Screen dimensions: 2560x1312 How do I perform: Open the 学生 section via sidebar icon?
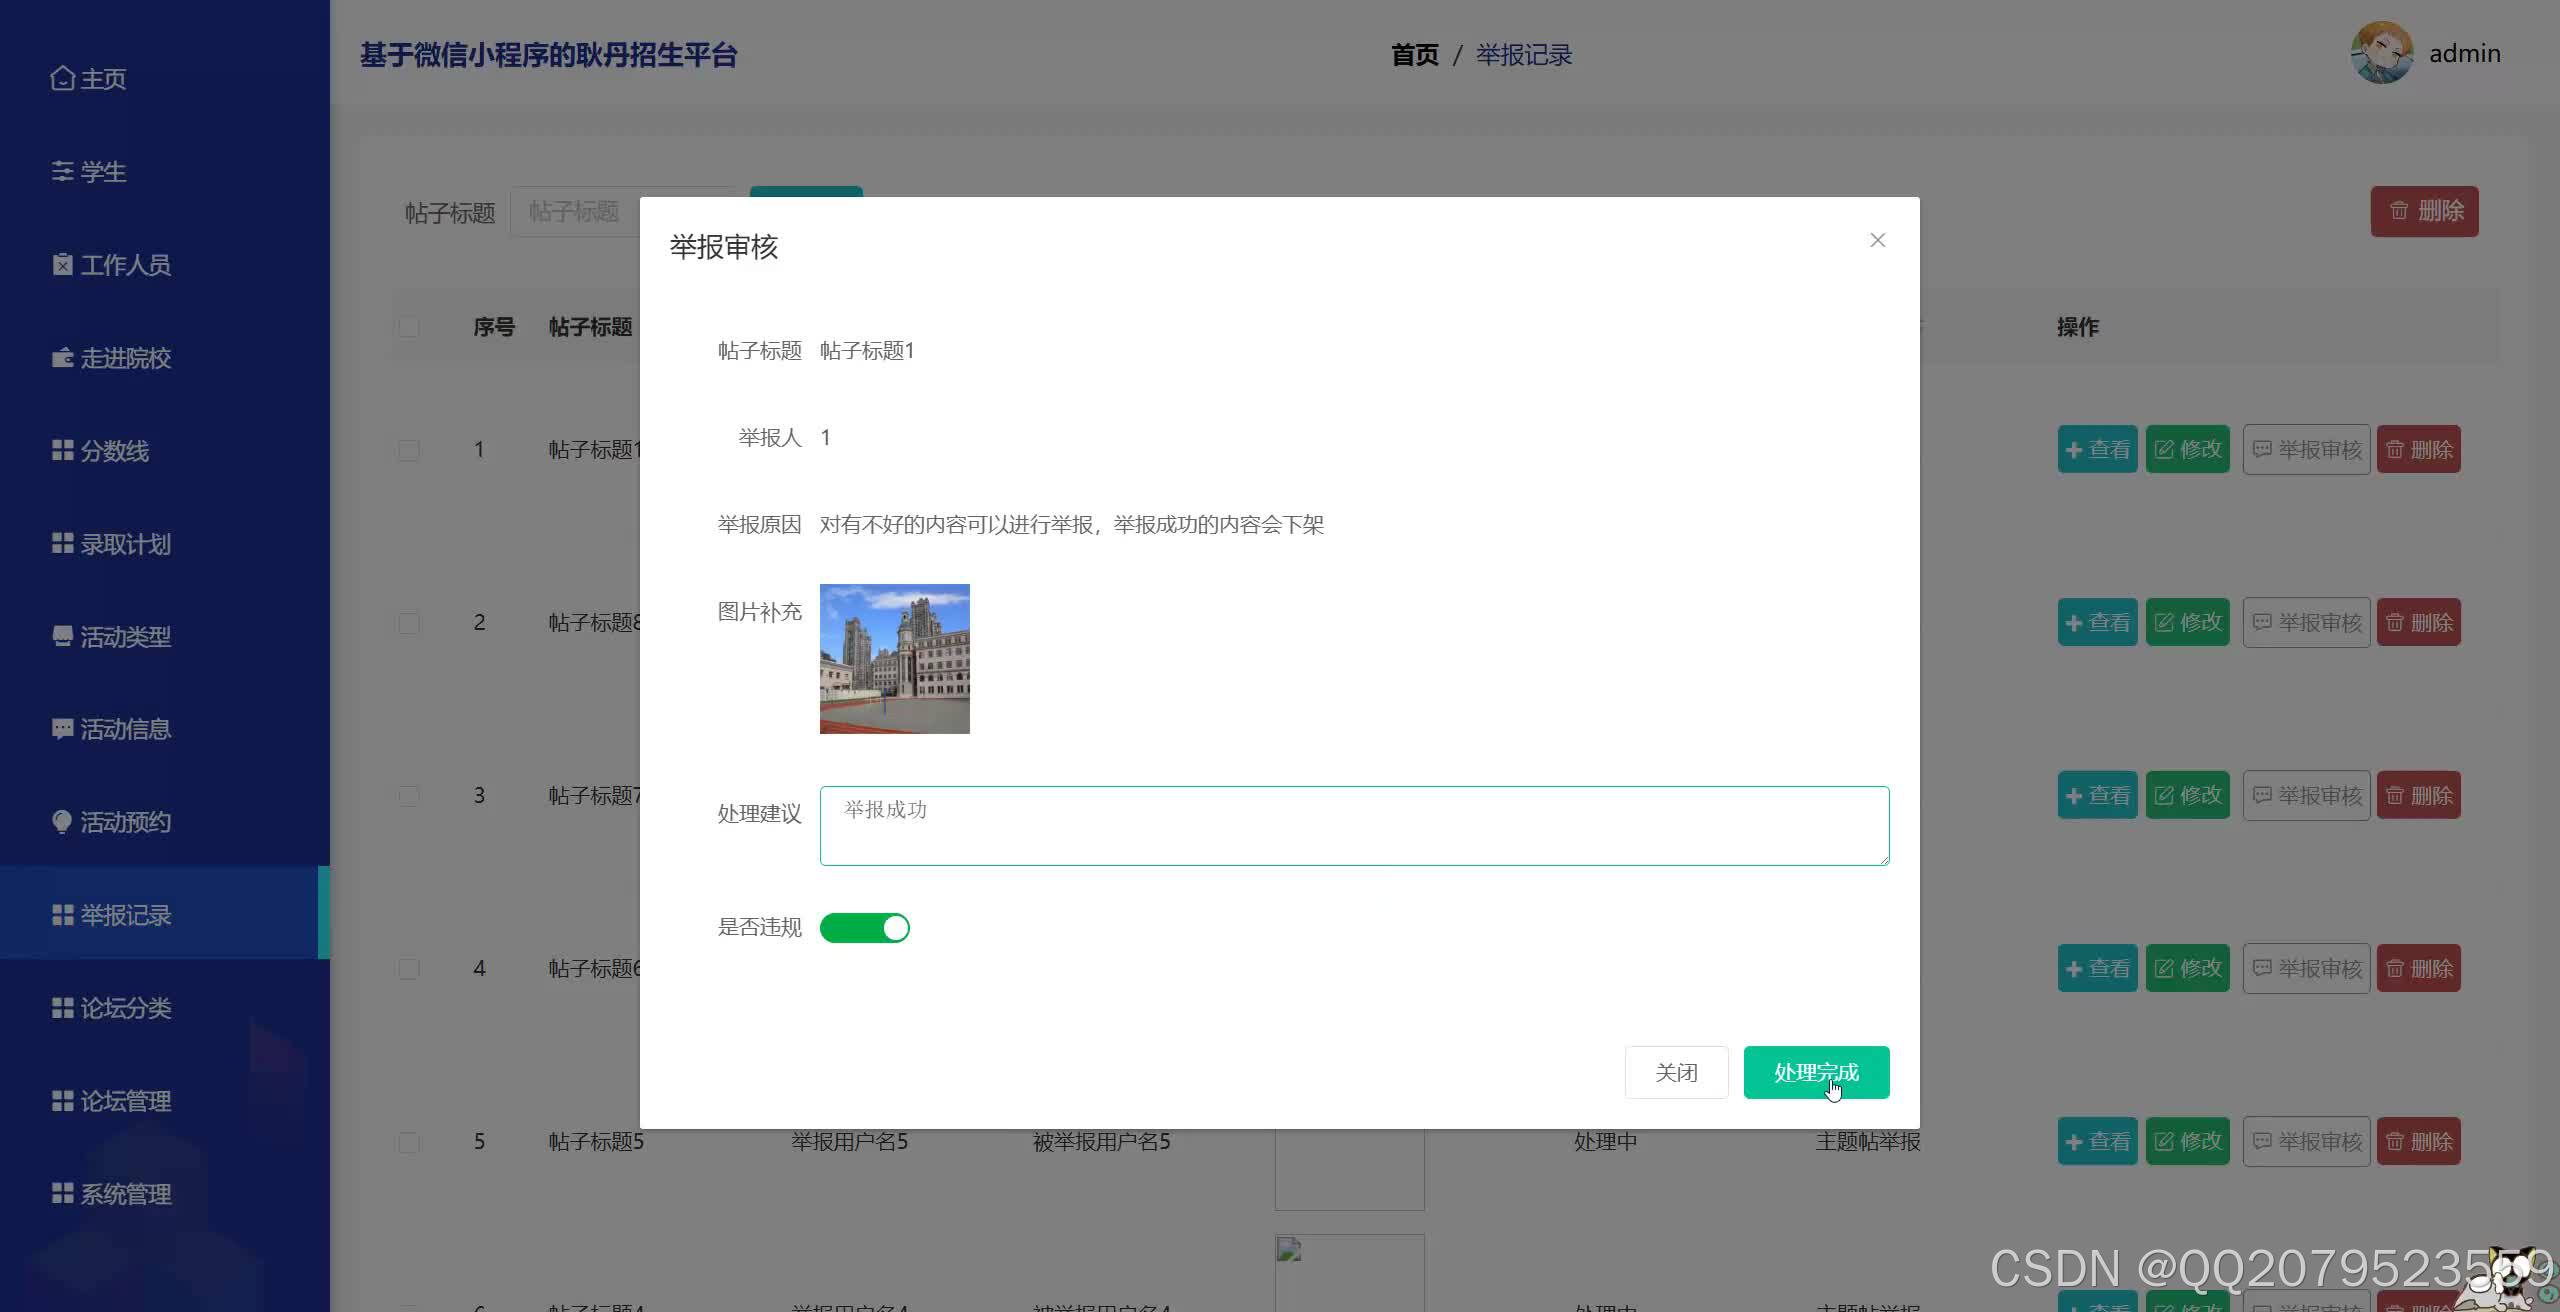point(62,171)
